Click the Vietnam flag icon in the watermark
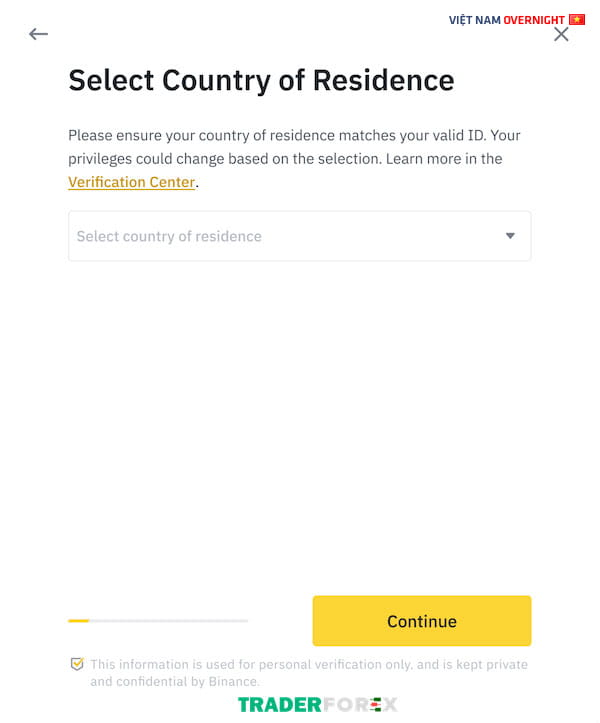The height and width of the screenshot is (723, 600). [x=576, y=19]
